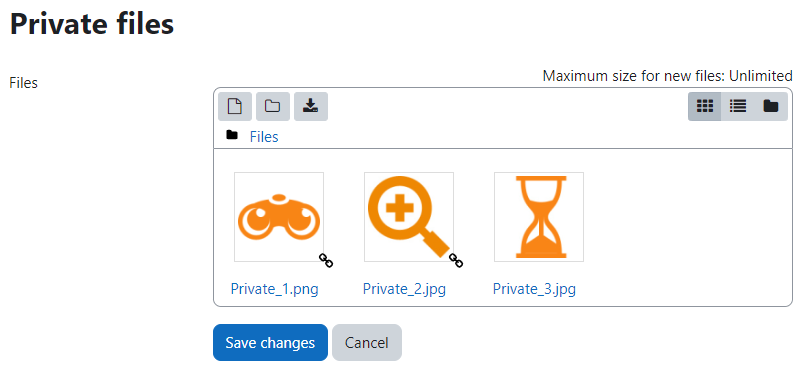Click the Create folder icon

(x=273, y=106)
